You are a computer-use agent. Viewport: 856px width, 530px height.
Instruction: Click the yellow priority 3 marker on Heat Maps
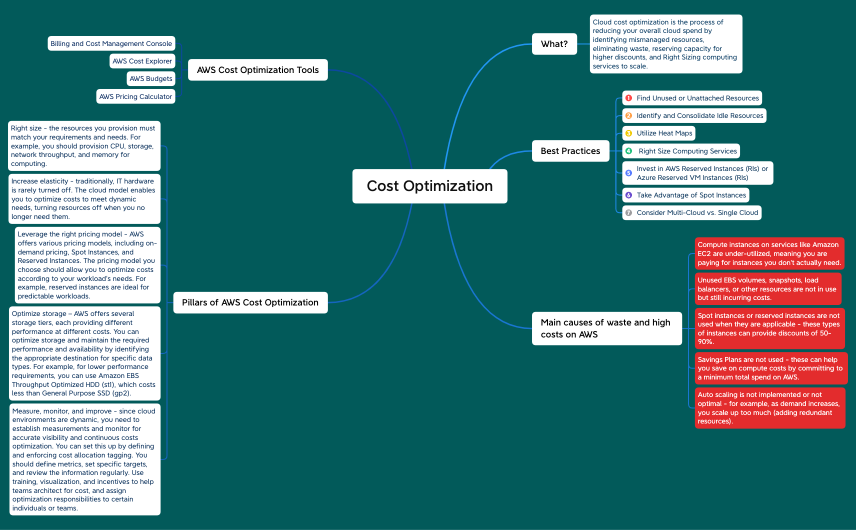pyautogui.click(x=628, y=133)
